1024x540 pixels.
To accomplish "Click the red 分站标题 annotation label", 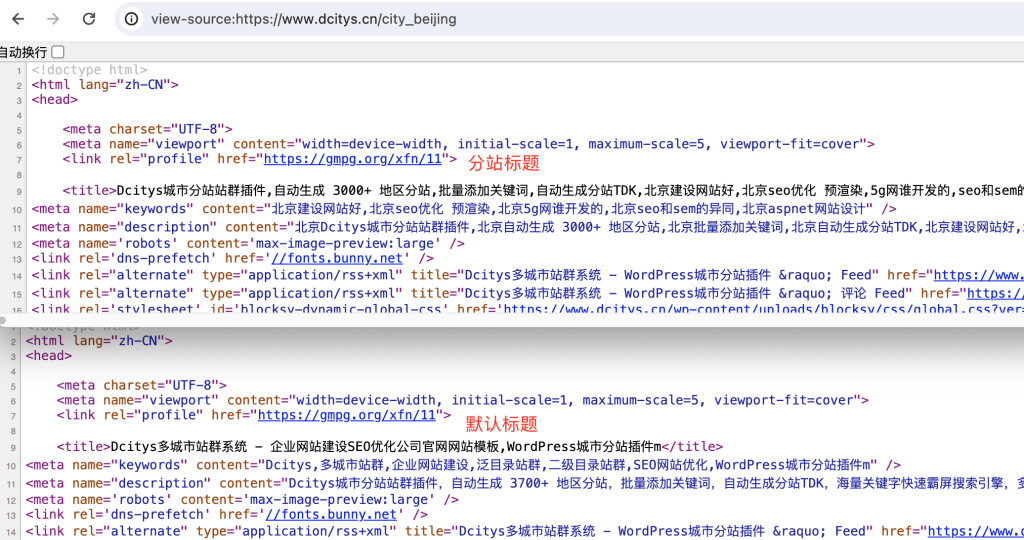I will [503, 163].
